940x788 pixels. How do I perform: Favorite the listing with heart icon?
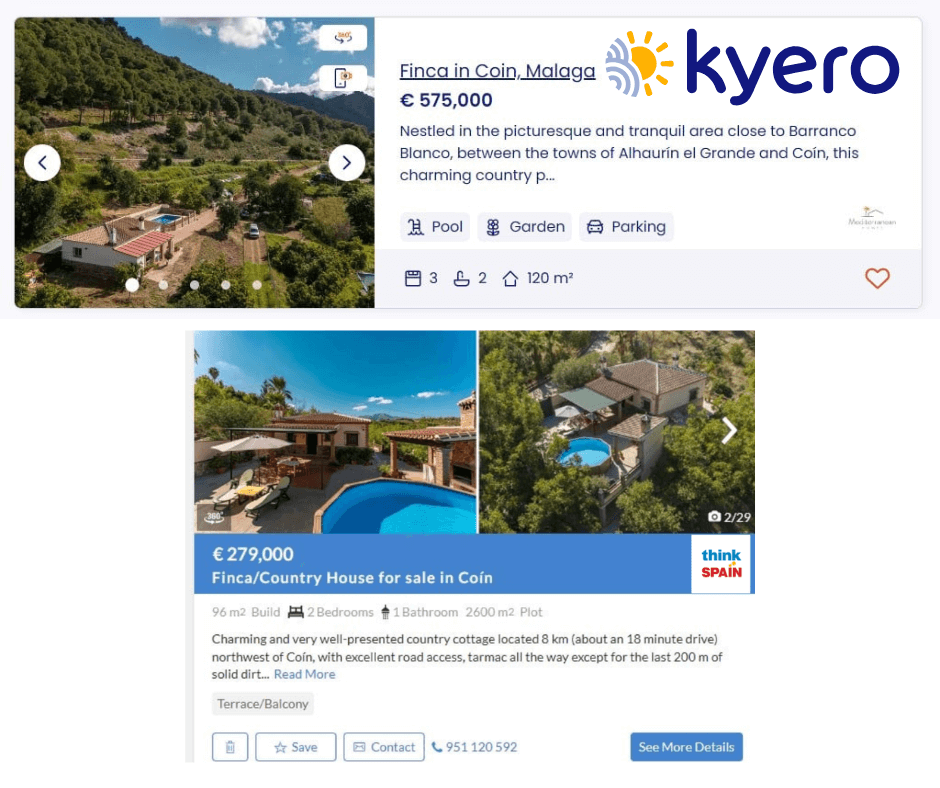(877, 278)
